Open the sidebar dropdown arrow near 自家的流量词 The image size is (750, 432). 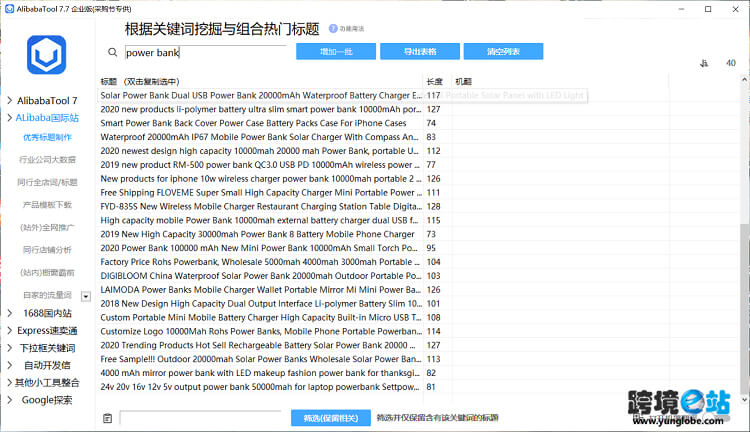click(86, 297)
